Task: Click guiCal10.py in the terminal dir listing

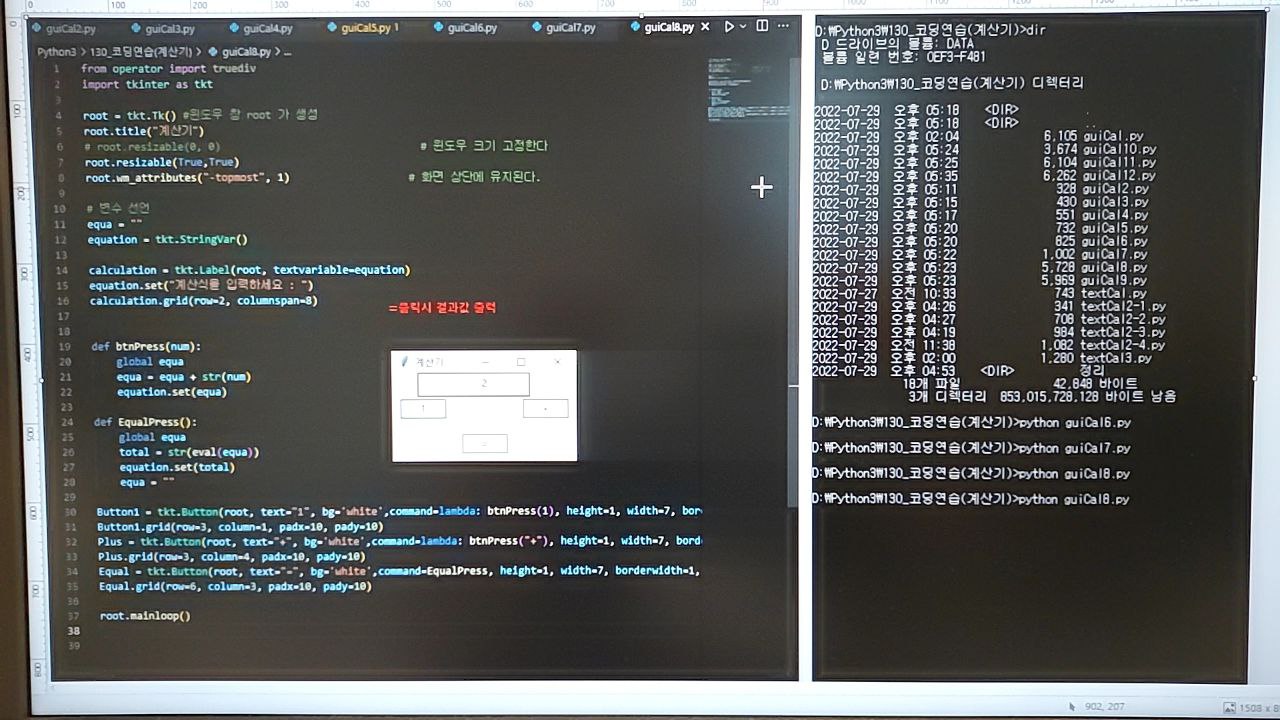Action: tap(1119, 149)
